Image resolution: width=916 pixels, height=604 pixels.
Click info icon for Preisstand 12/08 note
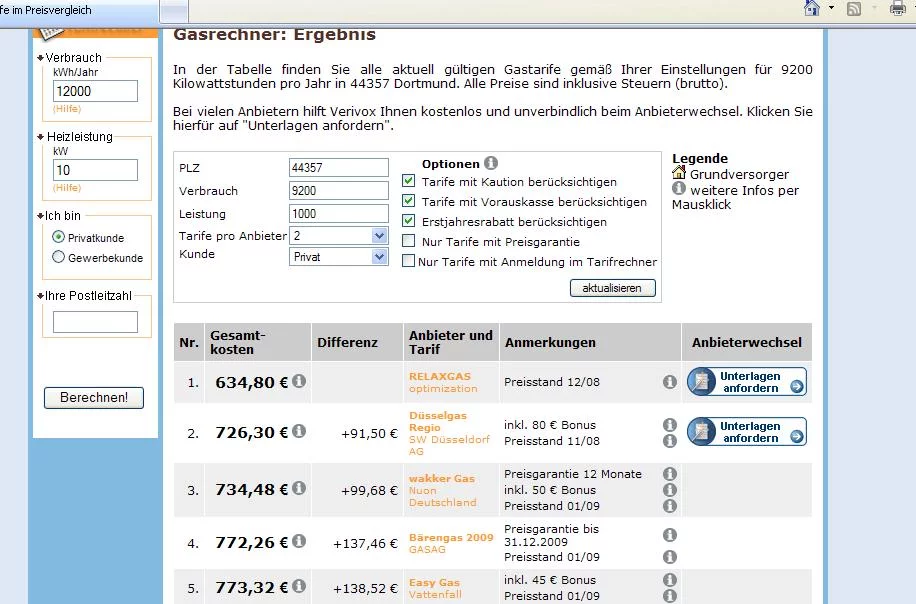click(x=670, y=382)
